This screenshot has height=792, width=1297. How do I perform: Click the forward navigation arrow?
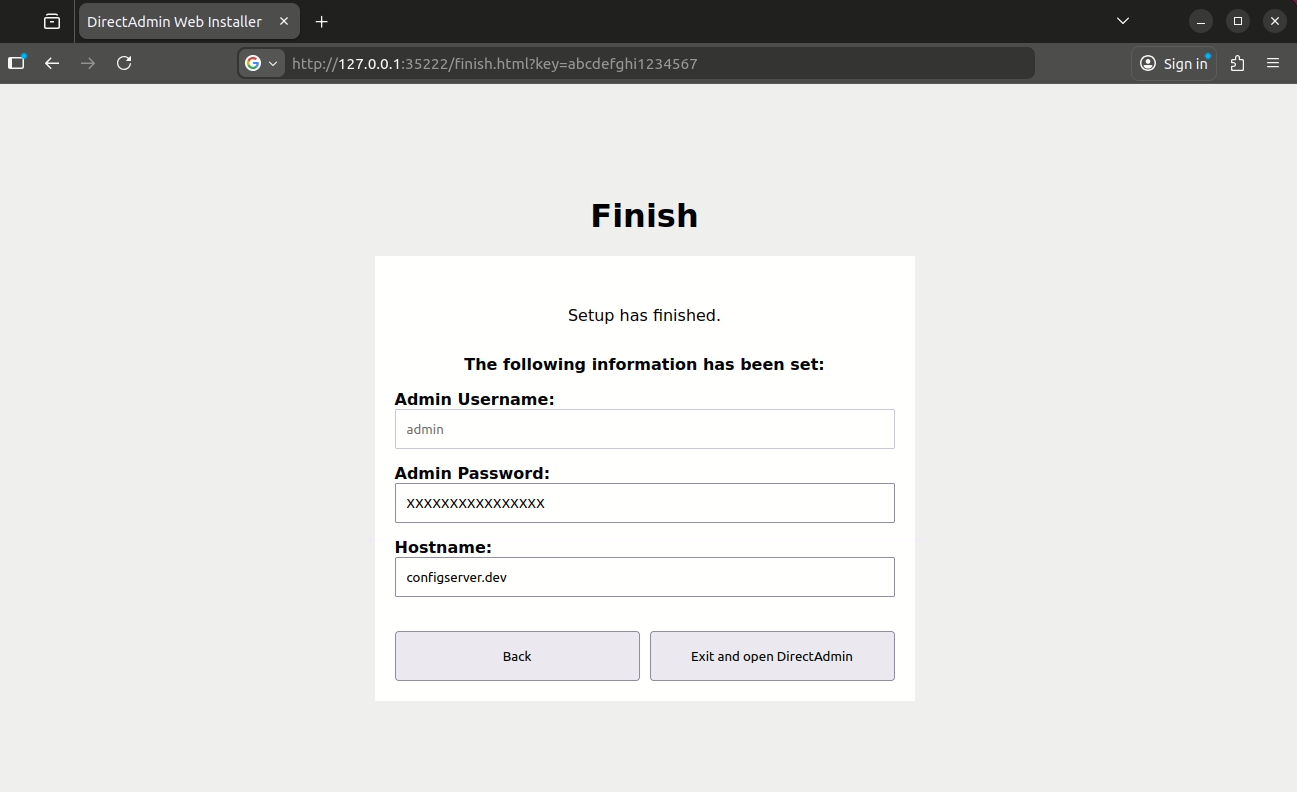[87, 63]
